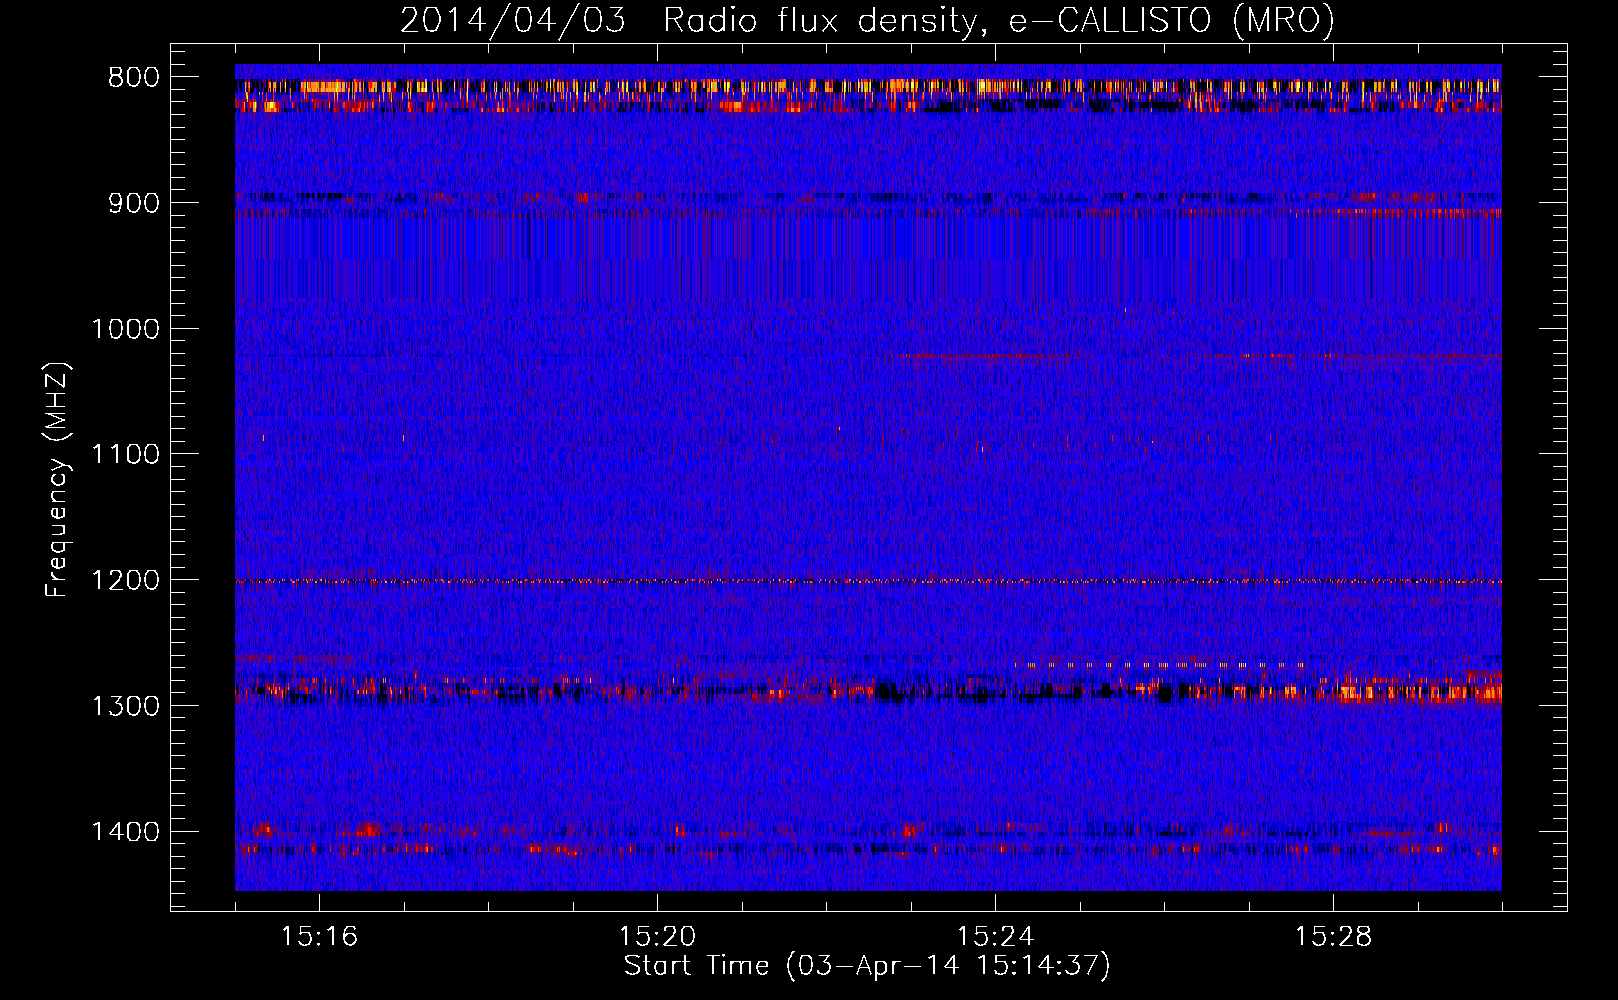This screenshot has height=1000, width=1618.
Task: Click the thin horizontal emission line at 1200 MHz
Action: click(x=868, y=581)
